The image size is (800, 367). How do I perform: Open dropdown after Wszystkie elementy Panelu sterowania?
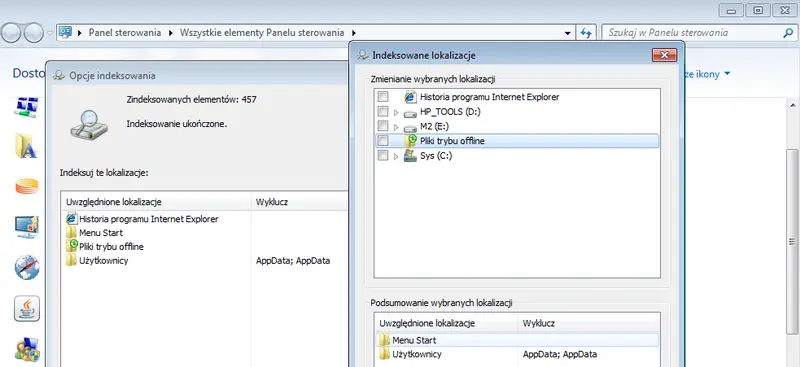point(354,33)
